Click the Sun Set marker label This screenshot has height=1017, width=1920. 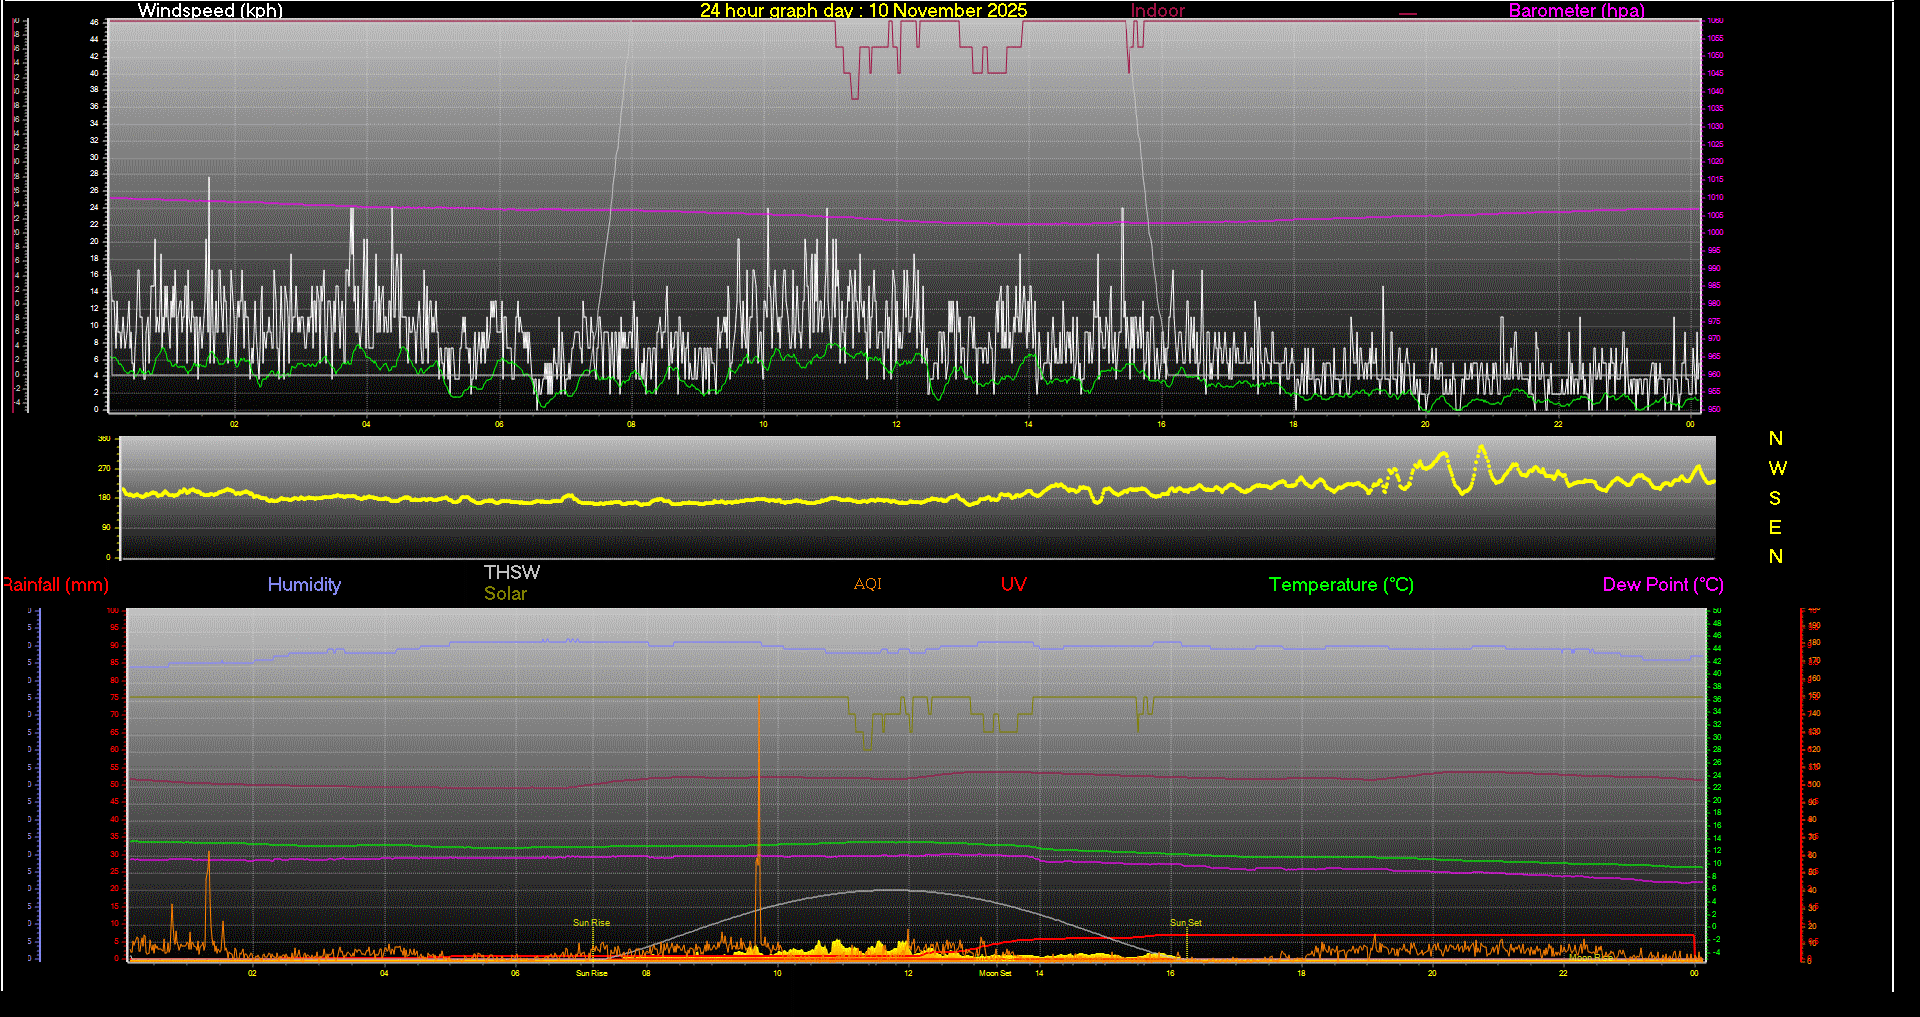point(1185,923)
